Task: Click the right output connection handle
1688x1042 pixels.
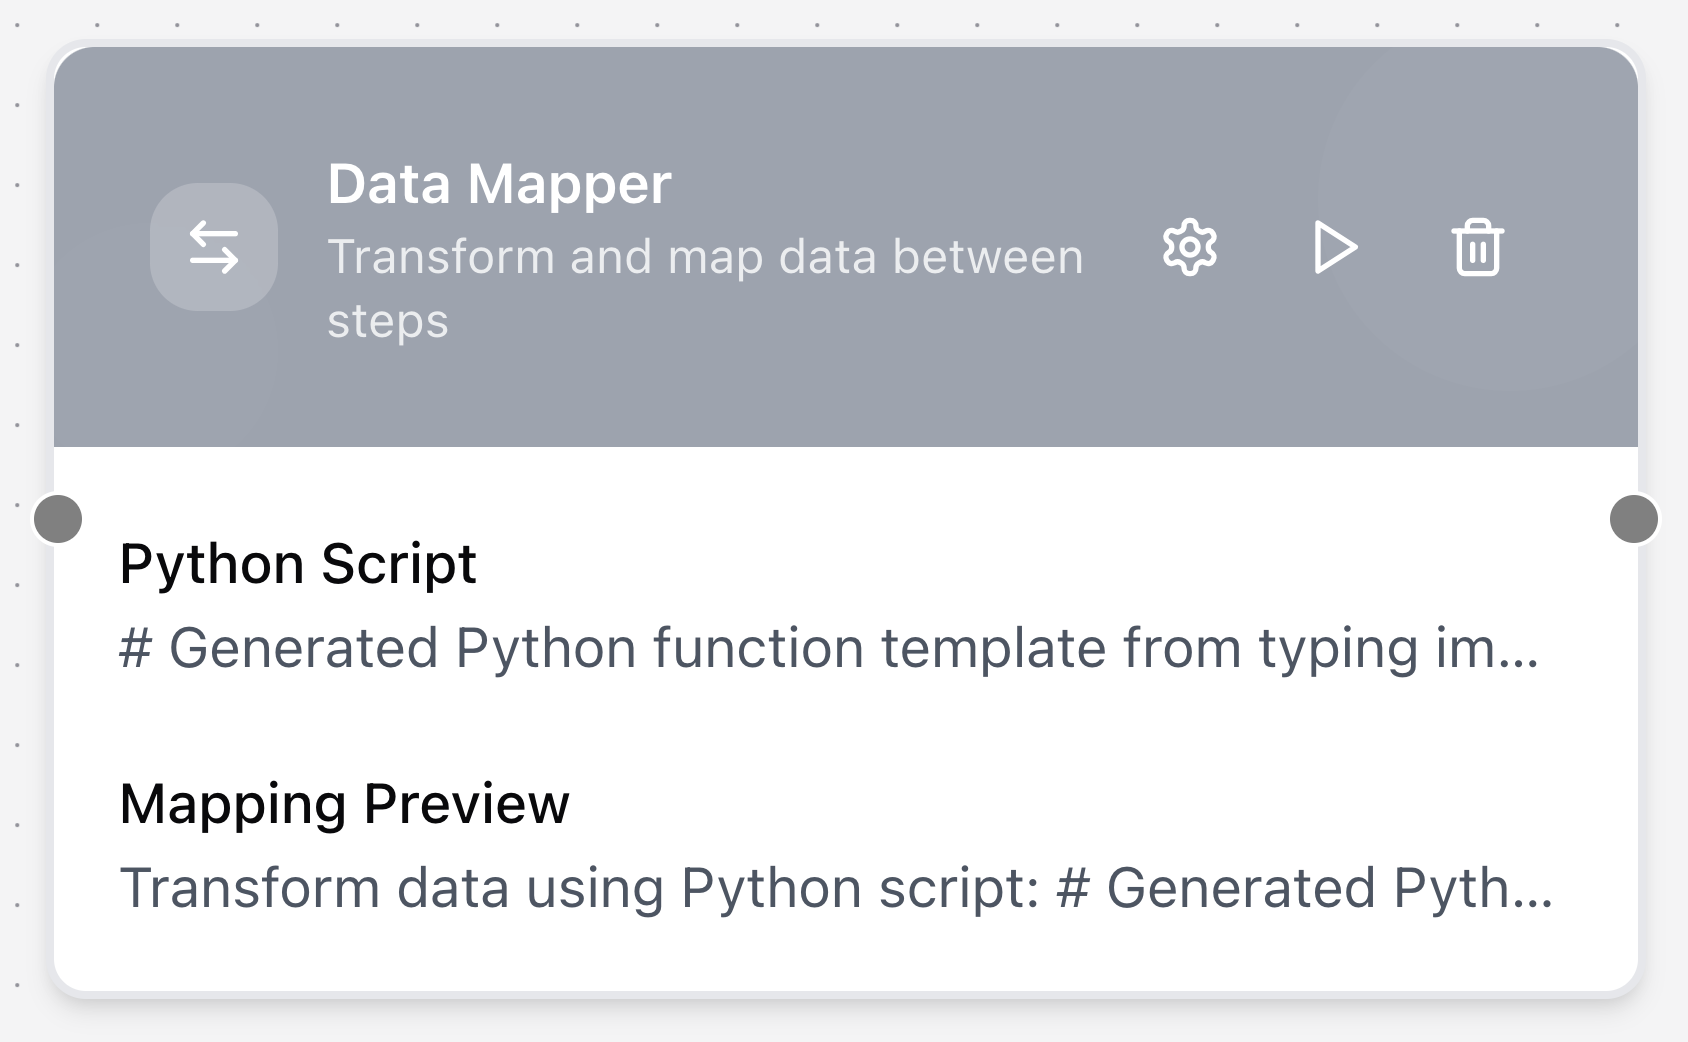Action: pyautogui.click(x=1633, y=519)
